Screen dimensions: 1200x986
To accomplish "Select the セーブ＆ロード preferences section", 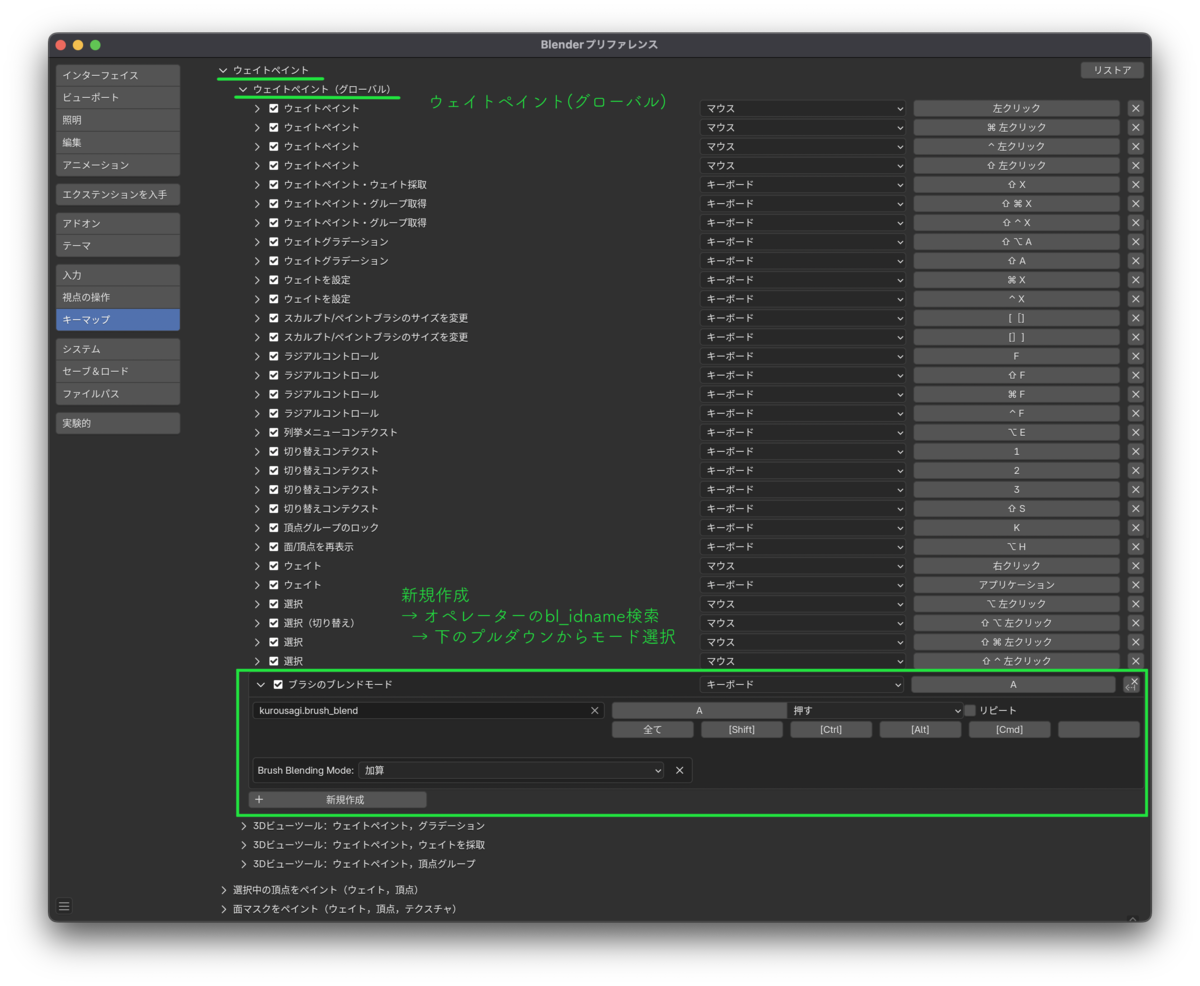I will (x=118, y=372).
